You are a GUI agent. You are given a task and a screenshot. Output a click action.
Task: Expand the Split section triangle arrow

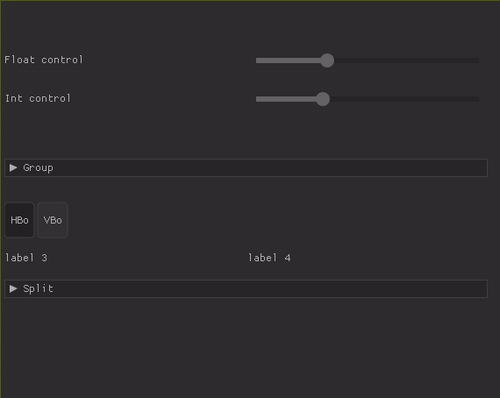tap(13, 289)
